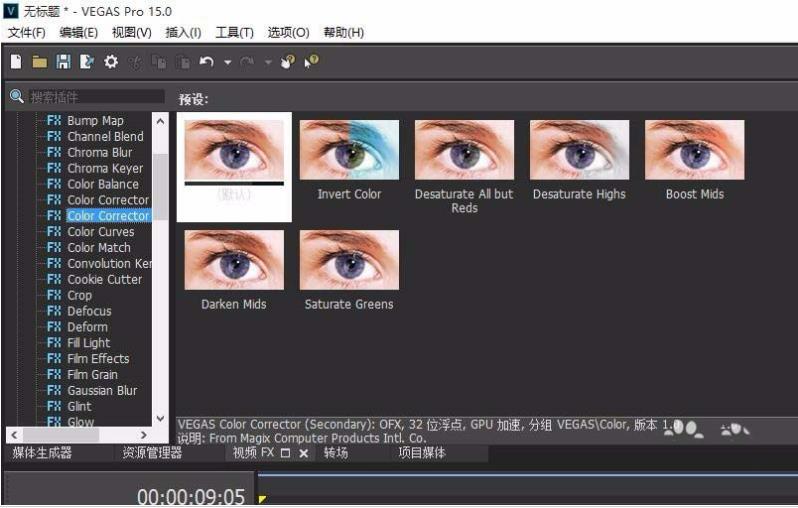Viewport: 798px width, 508px height.
Task: Click the Paste clipboard icon
Action: pos(183,63)
